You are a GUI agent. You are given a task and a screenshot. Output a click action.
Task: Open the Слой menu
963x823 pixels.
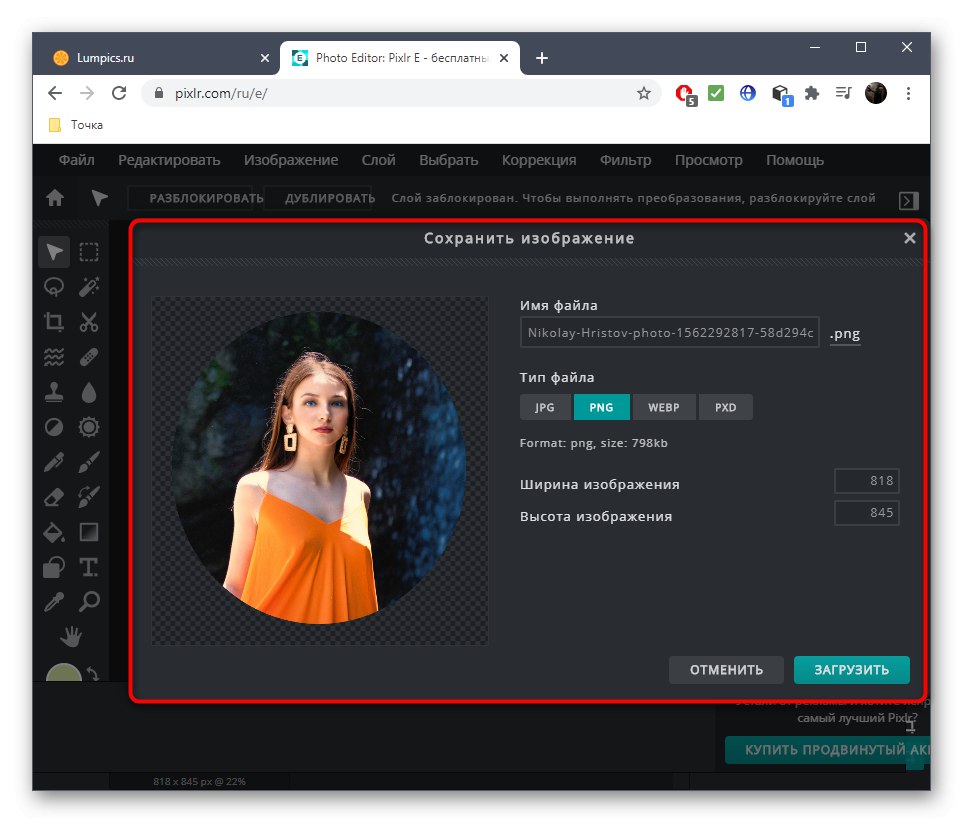tap(378, 160)
